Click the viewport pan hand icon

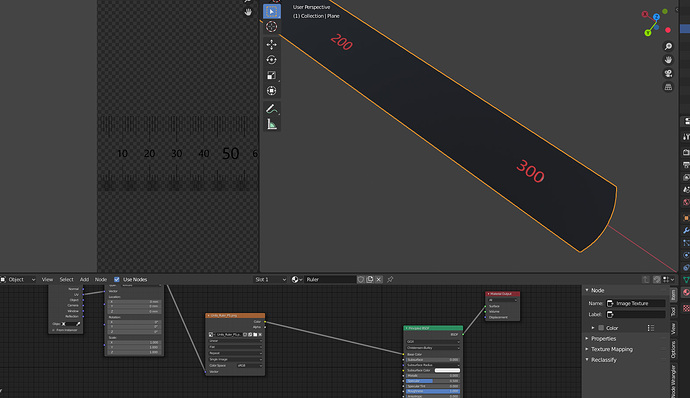[668, 60]
